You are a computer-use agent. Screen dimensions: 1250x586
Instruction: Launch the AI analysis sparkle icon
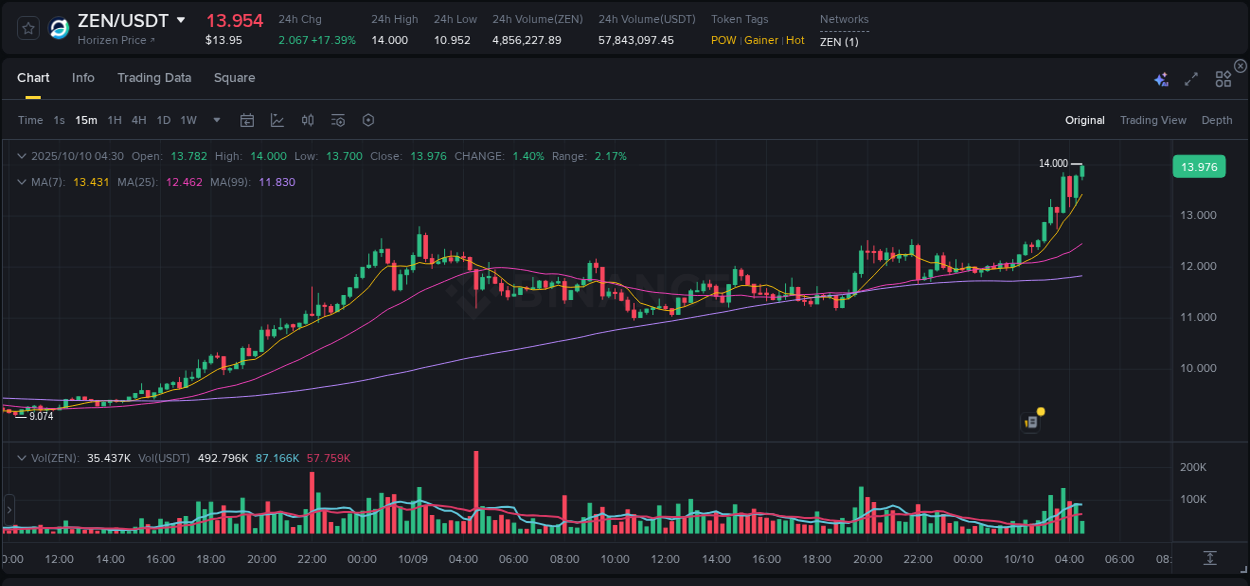(1159, 77)
